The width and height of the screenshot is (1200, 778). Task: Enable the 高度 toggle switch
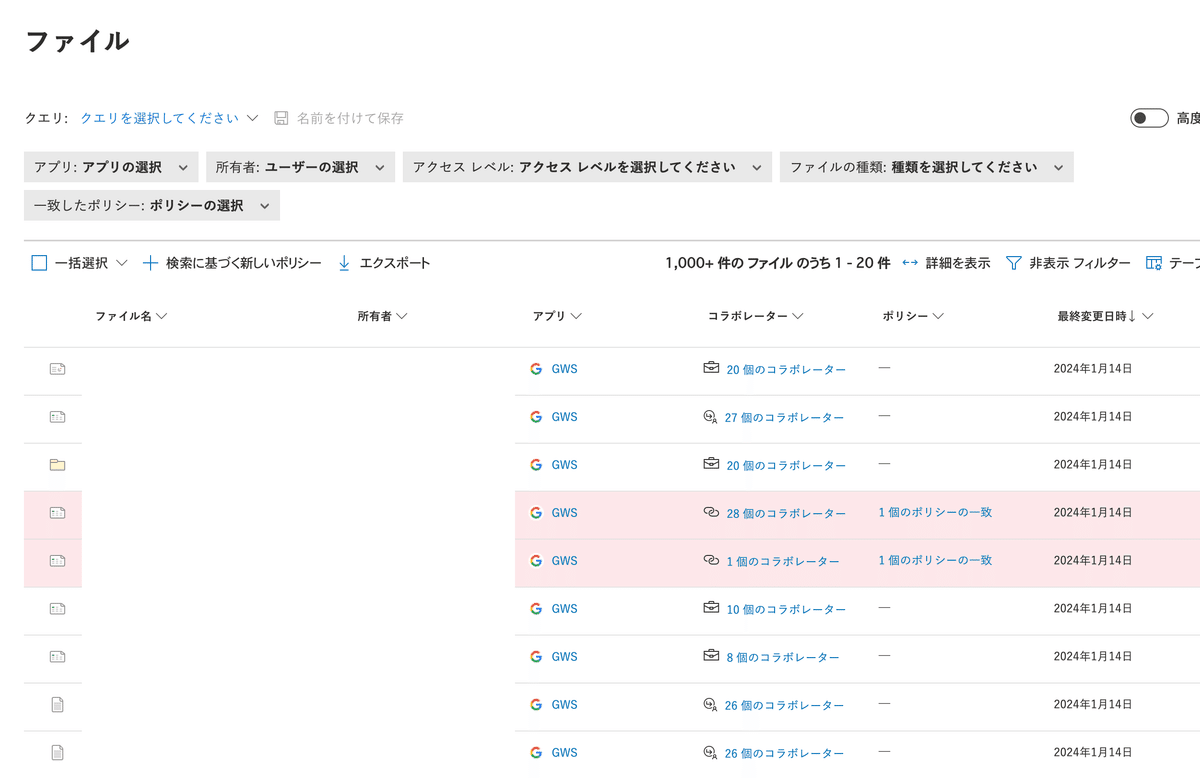[1148, 117]
